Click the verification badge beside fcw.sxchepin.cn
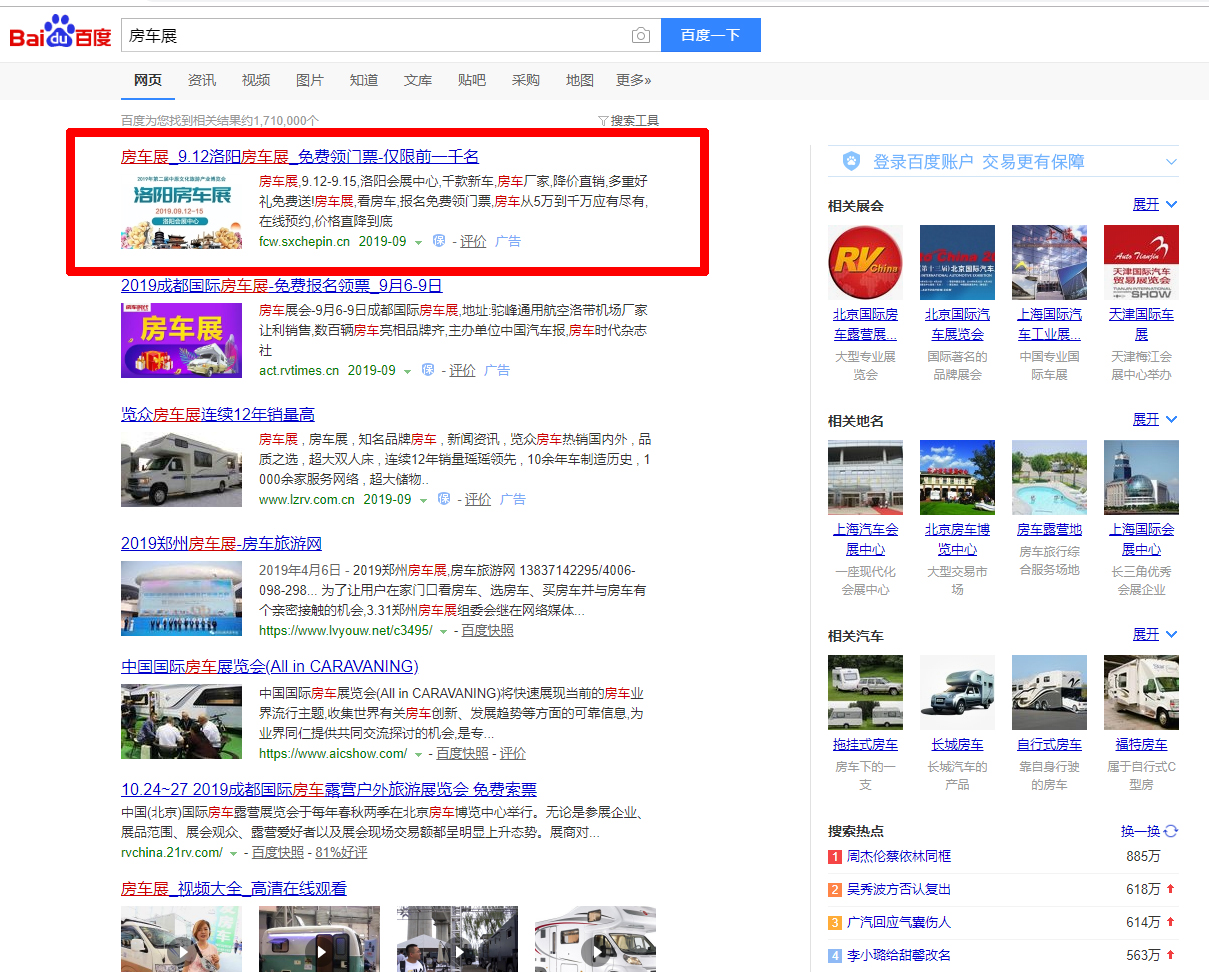 [x=438, y=241]
